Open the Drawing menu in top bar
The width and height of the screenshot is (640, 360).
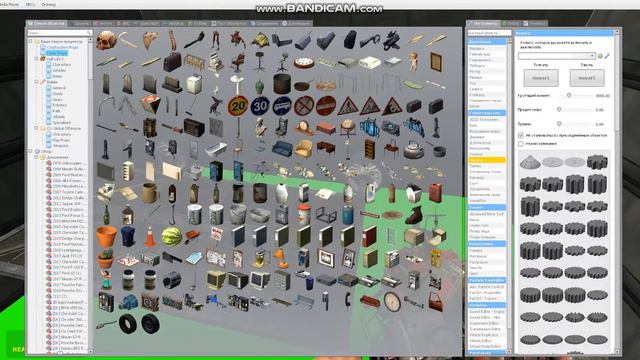click(x=49, y=4)
